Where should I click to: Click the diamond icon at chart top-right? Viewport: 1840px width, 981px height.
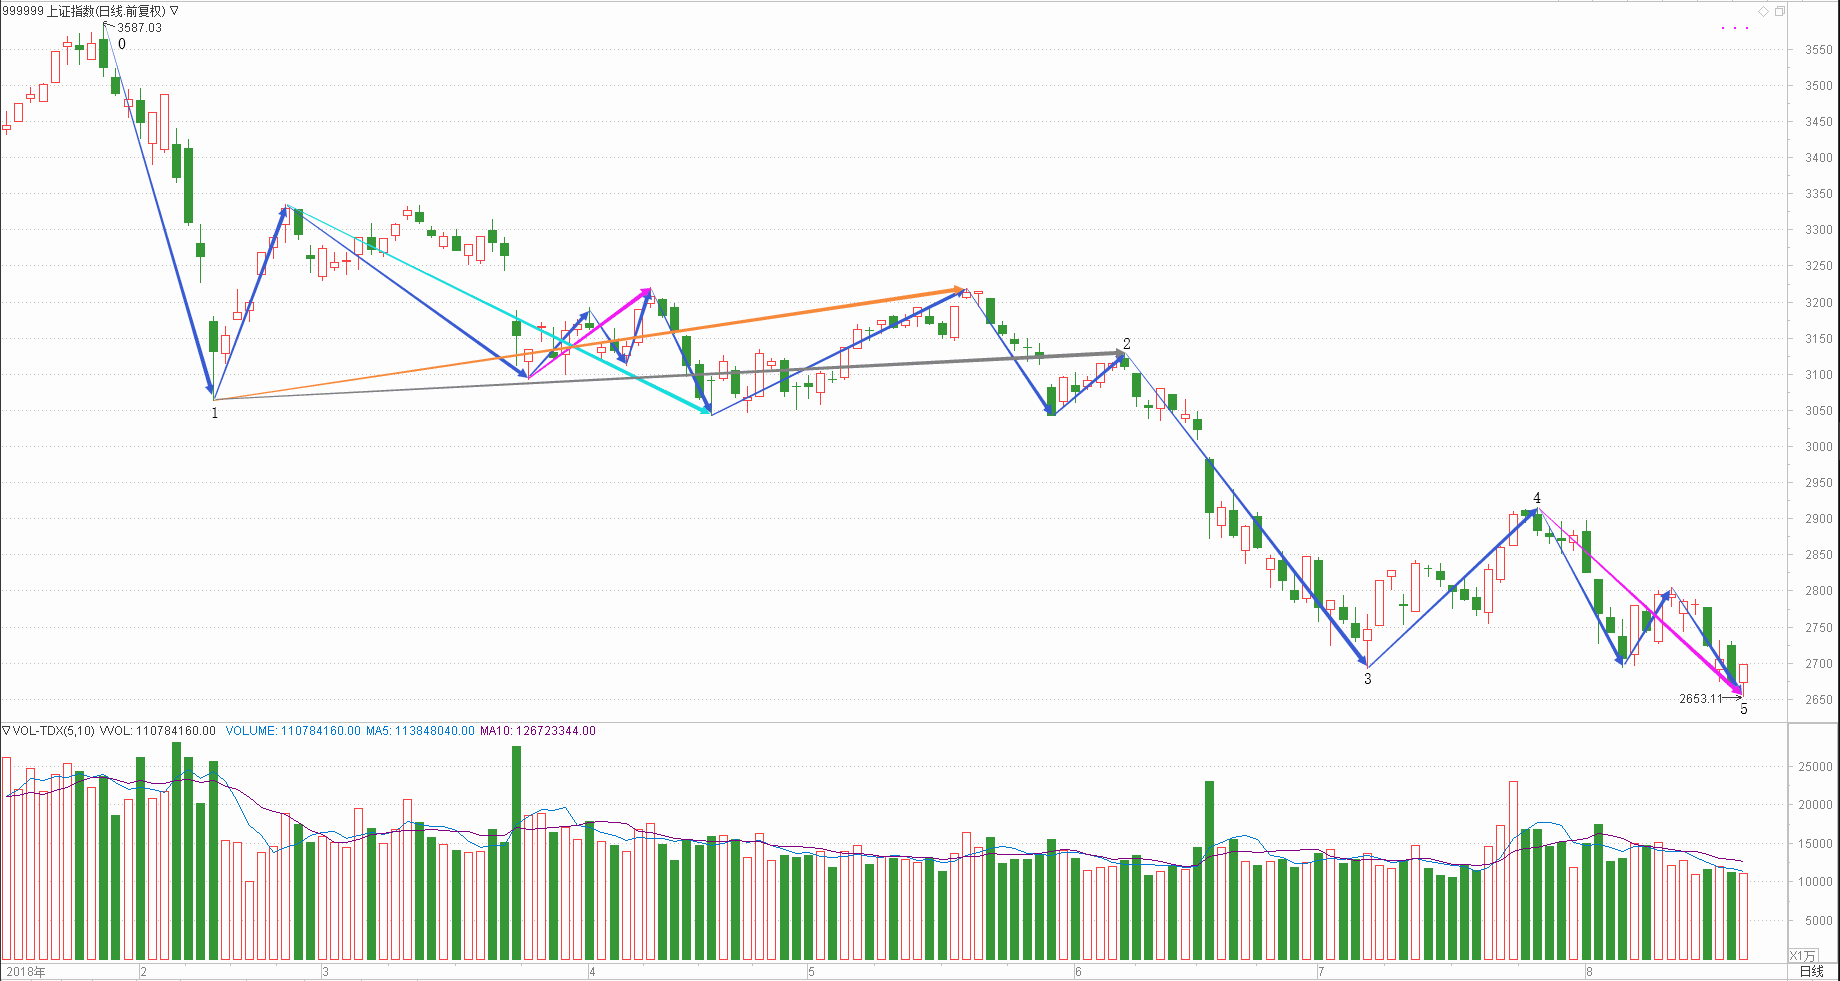click(x=1764, y=11)
